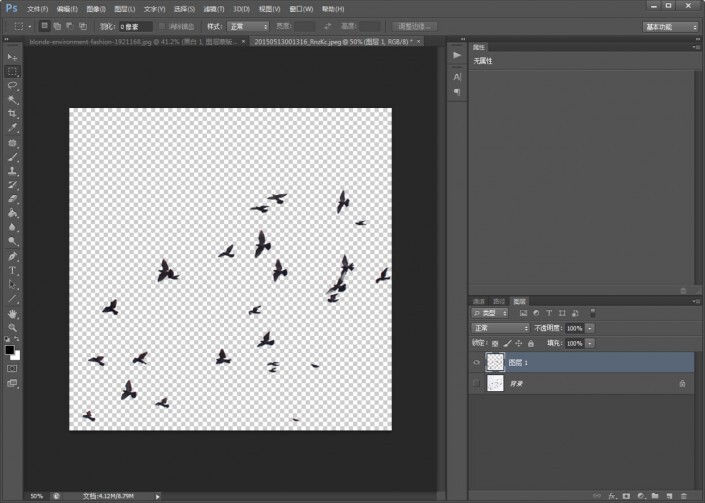The width and height of the screenshot is (705, 503).
Task: Open the layer blend mode dropdown 正常
Action: pyautogui.click(x=501, y=328)
